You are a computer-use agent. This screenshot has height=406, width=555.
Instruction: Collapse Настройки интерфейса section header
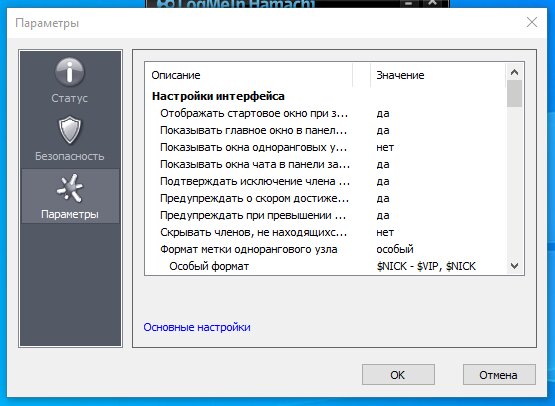[x=218, y=96]
